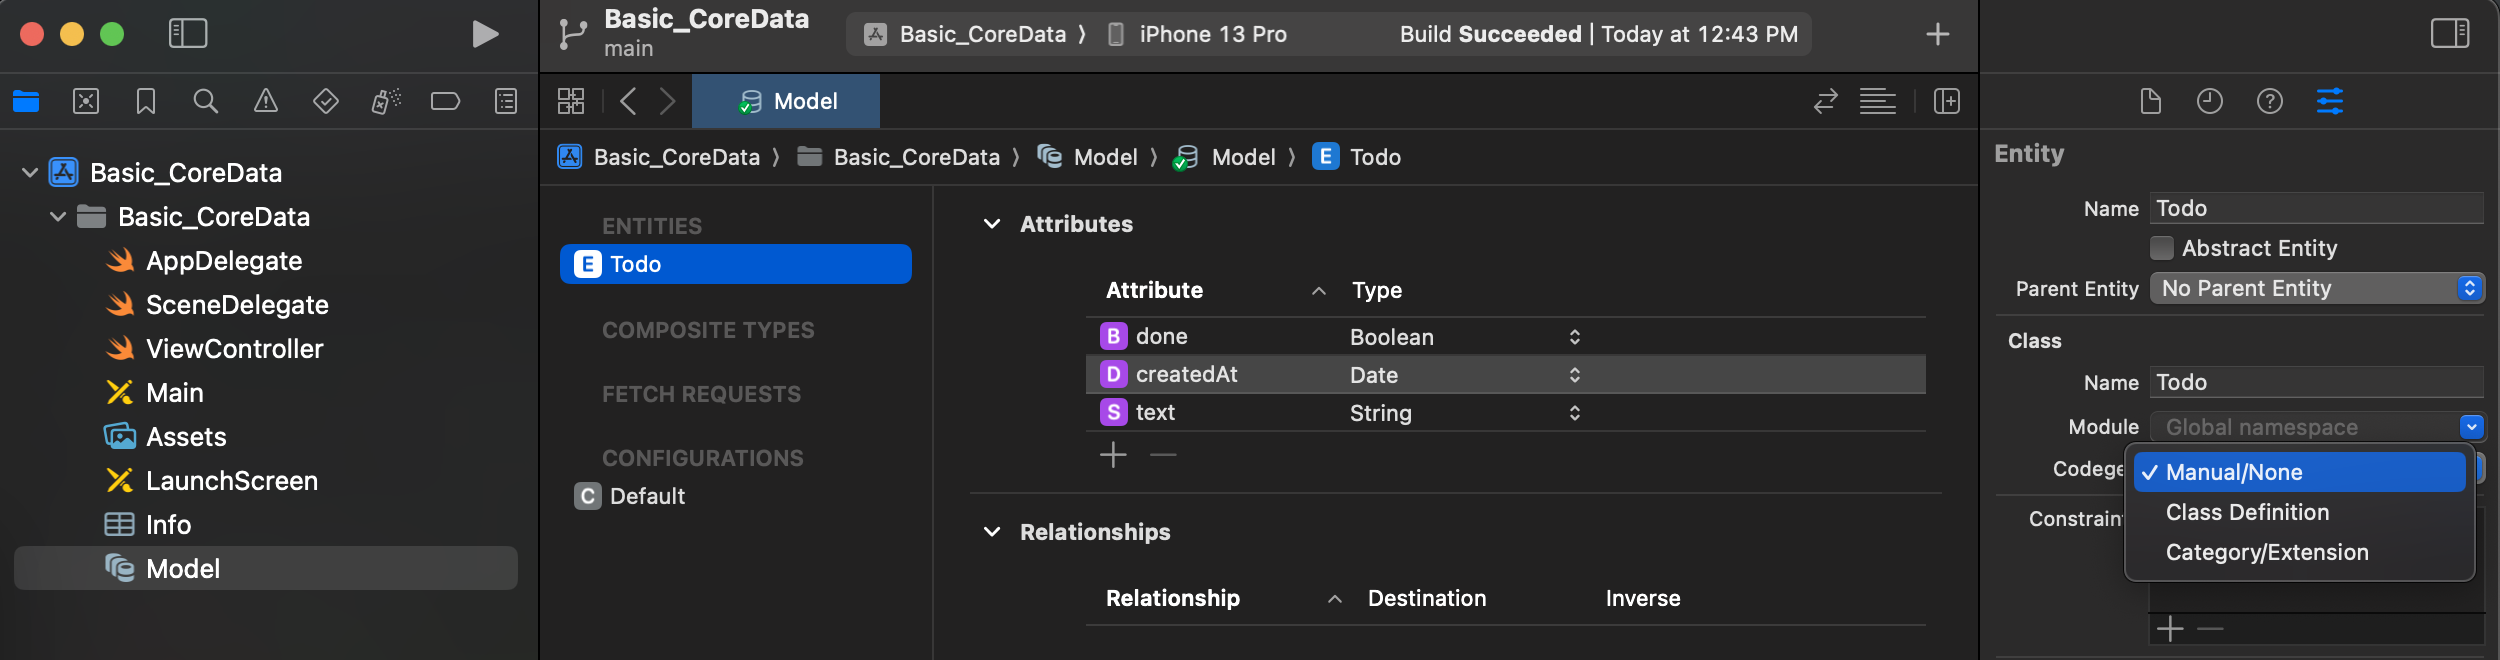The width and height of the screenshot is (2500, 660).
Task: Collapse the Basic_CoreData group folder
Action: pos(58,217)
